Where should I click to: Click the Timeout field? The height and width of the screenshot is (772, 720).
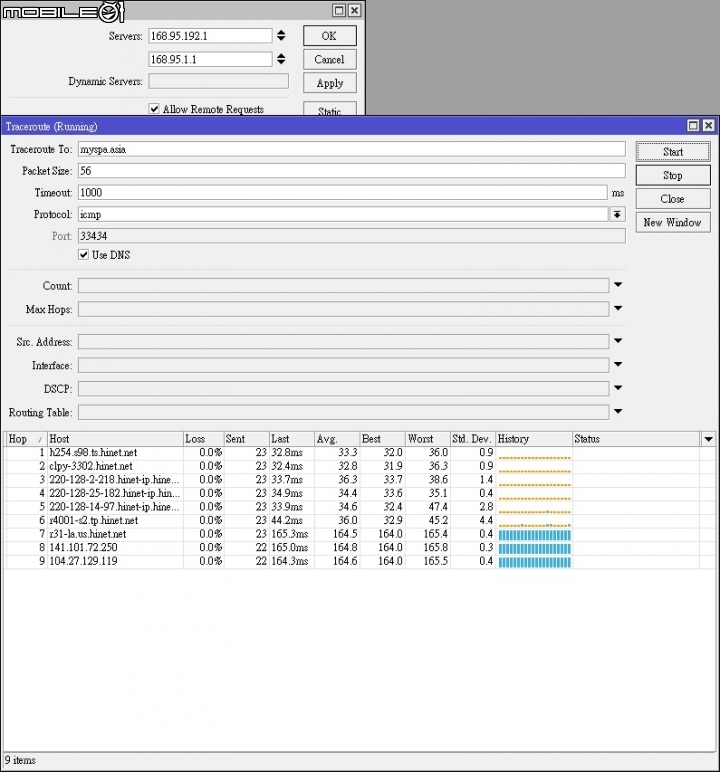(x=342, y=193)
